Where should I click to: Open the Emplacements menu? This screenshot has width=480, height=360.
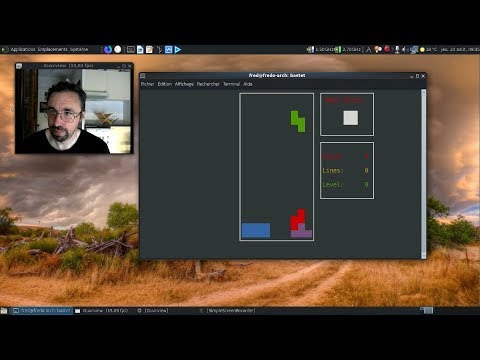coord(53,49)
